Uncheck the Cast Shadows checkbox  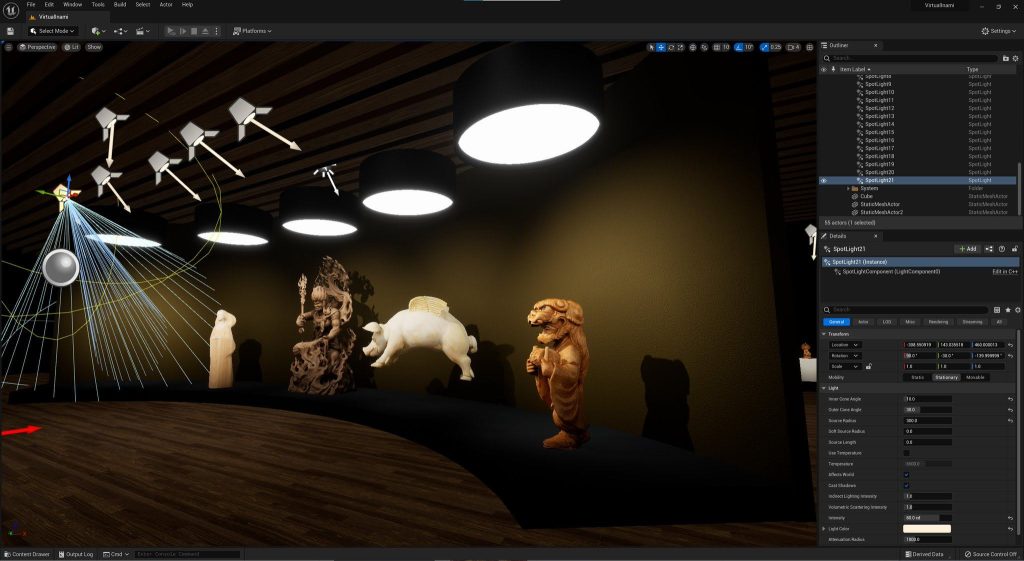[x=907, y=485]
